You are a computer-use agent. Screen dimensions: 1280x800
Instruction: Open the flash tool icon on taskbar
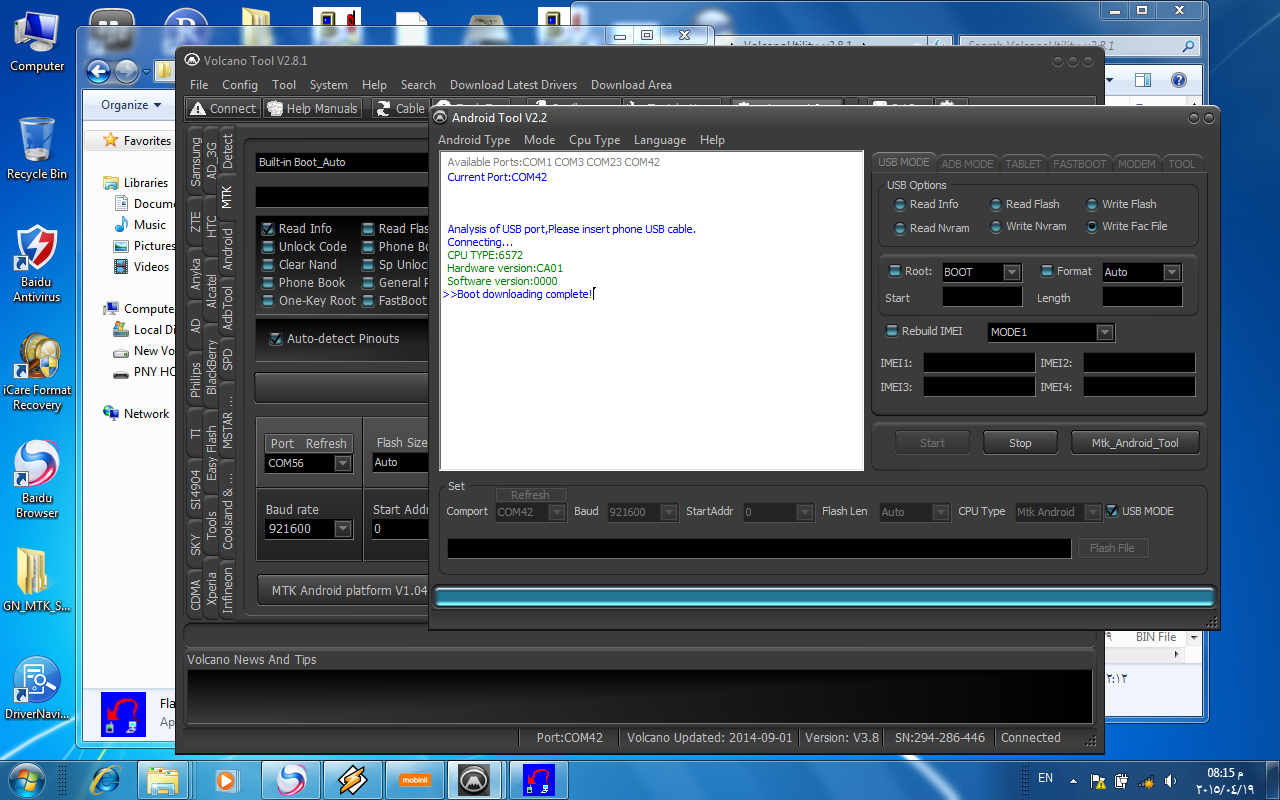(538, 779)
